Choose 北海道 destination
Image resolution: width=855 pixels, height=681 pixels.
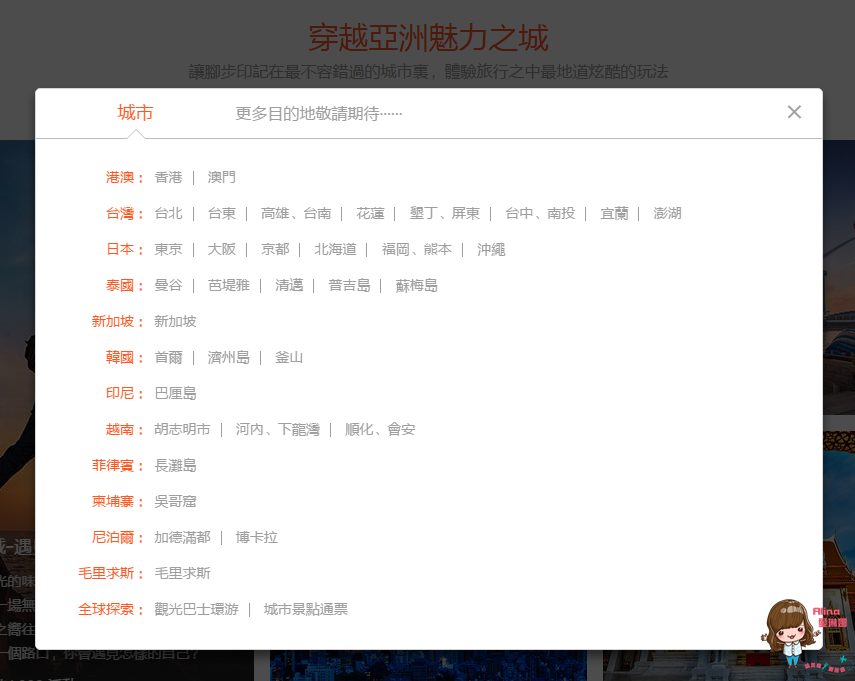click(x=335, y=249)
